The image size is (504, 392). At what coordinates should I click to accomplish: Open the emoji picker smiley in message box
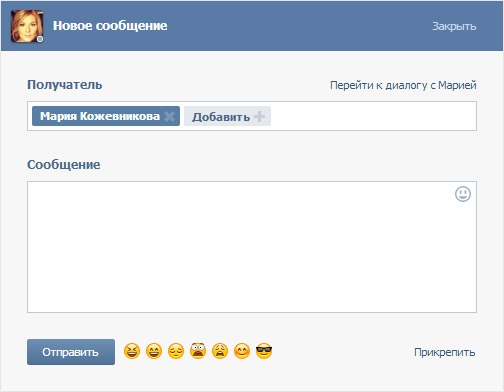click(463, 194)
